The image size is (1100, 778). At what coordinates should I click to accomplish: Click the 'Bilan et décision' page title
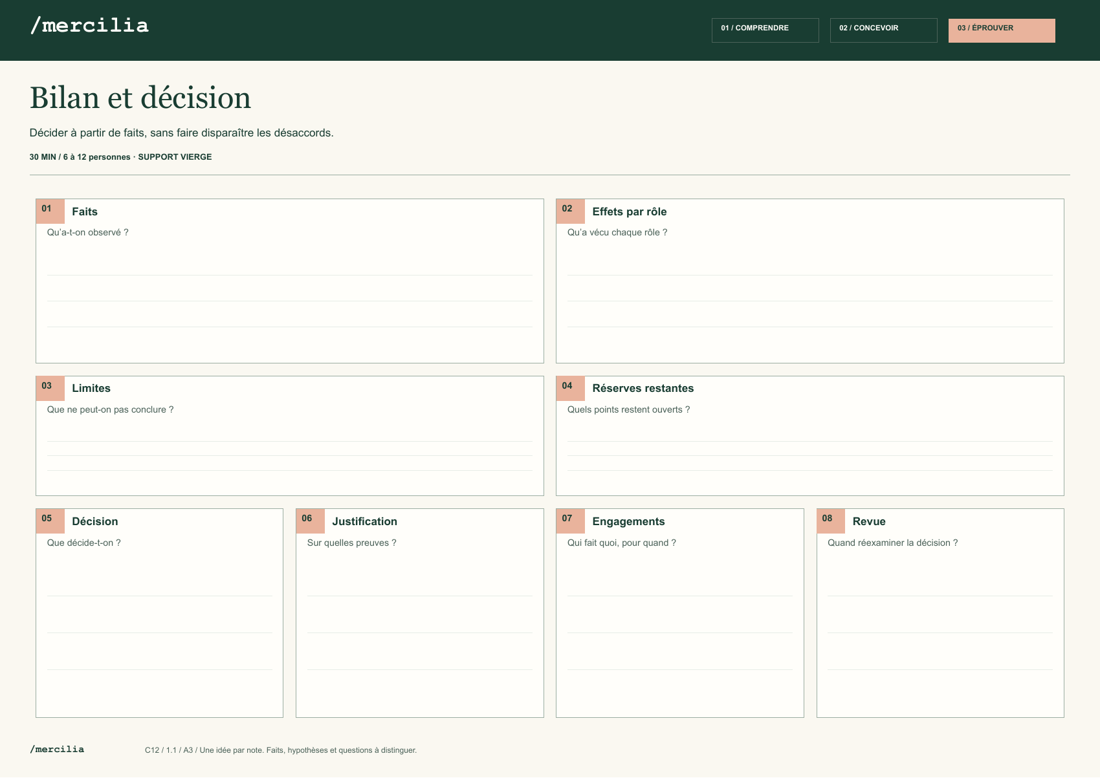pos(140,98)
